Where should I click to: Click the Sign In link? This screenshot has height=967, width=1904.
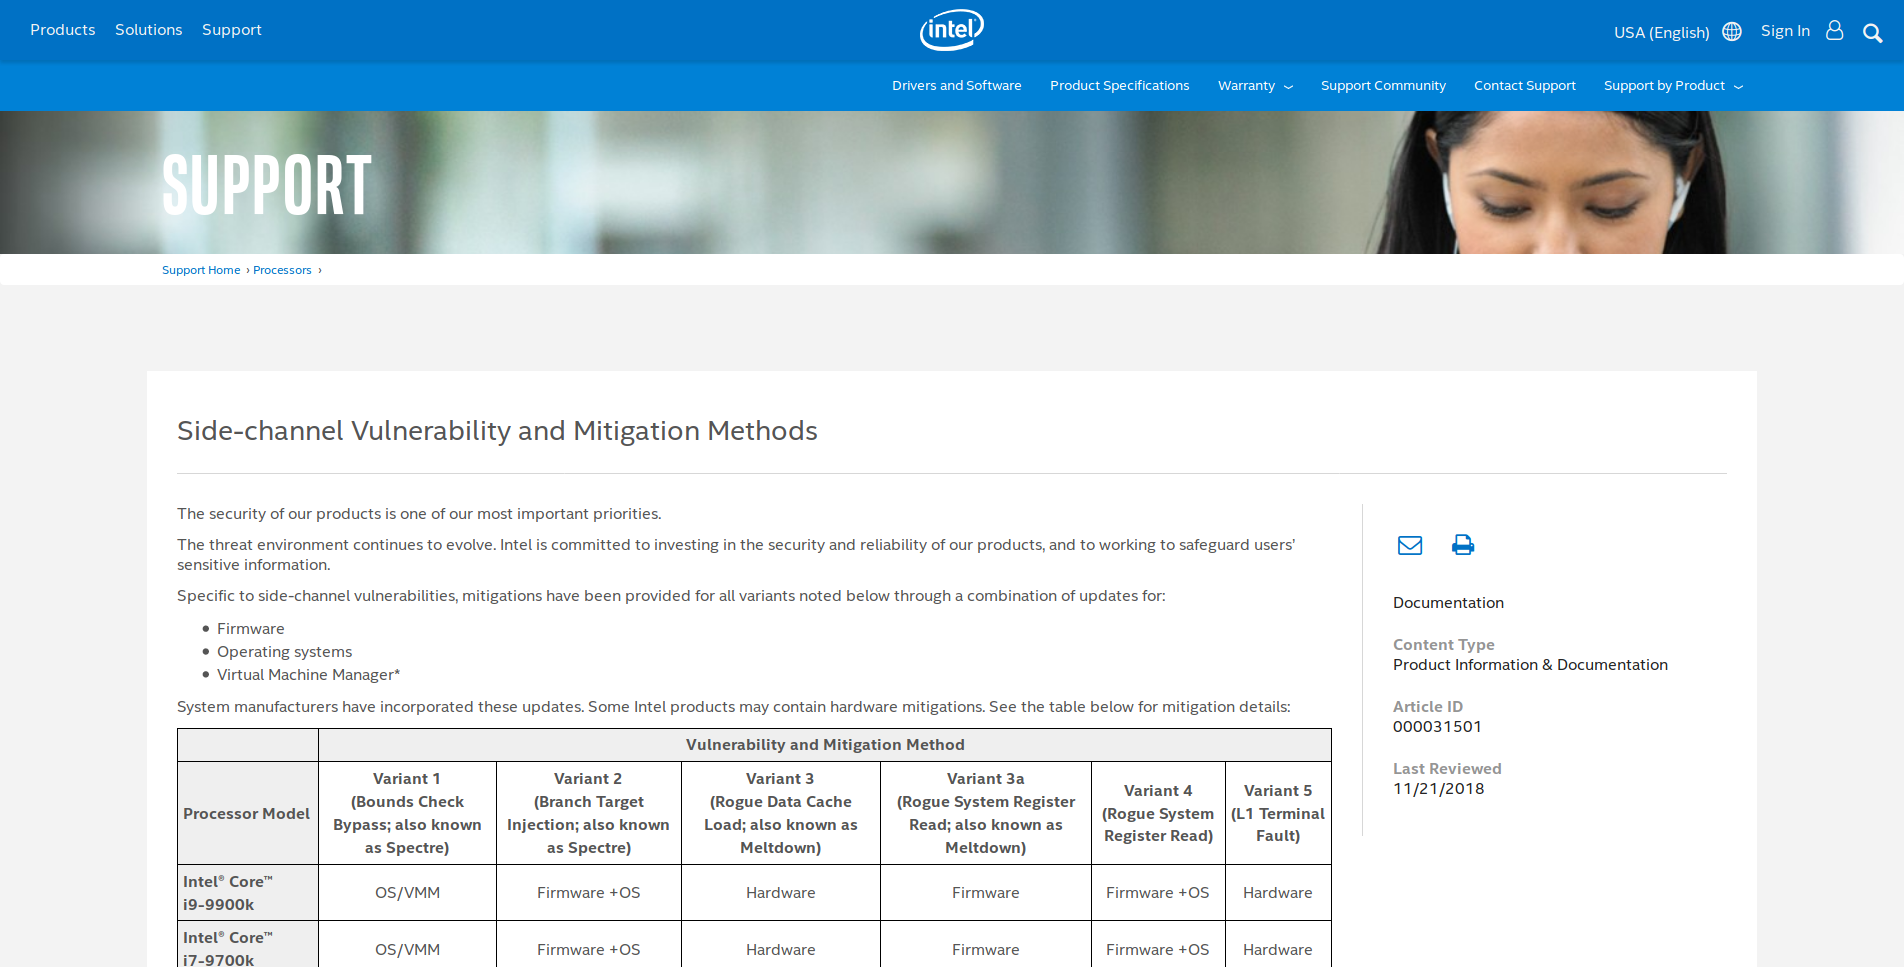[1784, 31]
